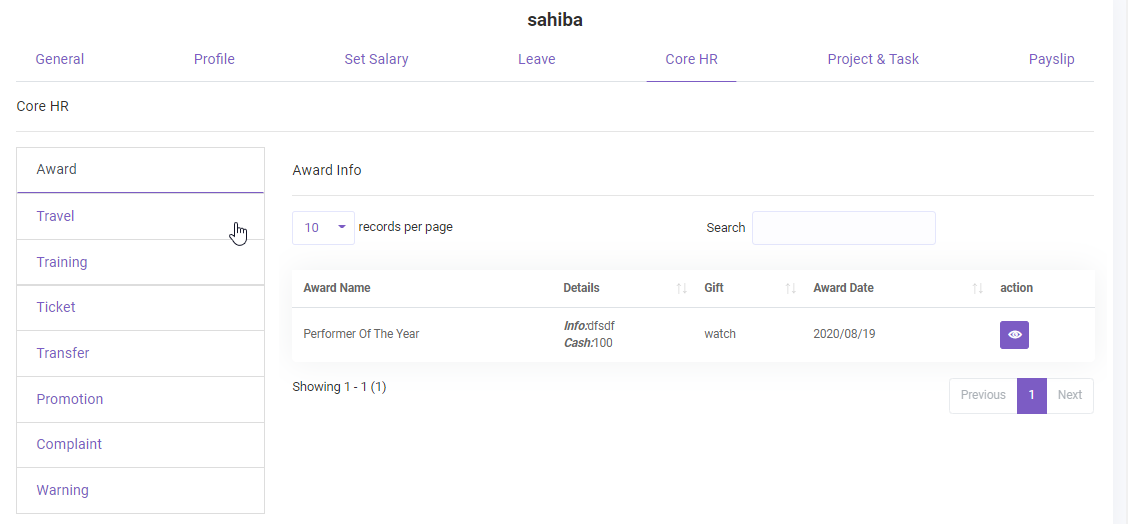Switch to Payslip tab
This screenshot has height=524, width=1128.
pyautogui.click(x=1051, y=59)
